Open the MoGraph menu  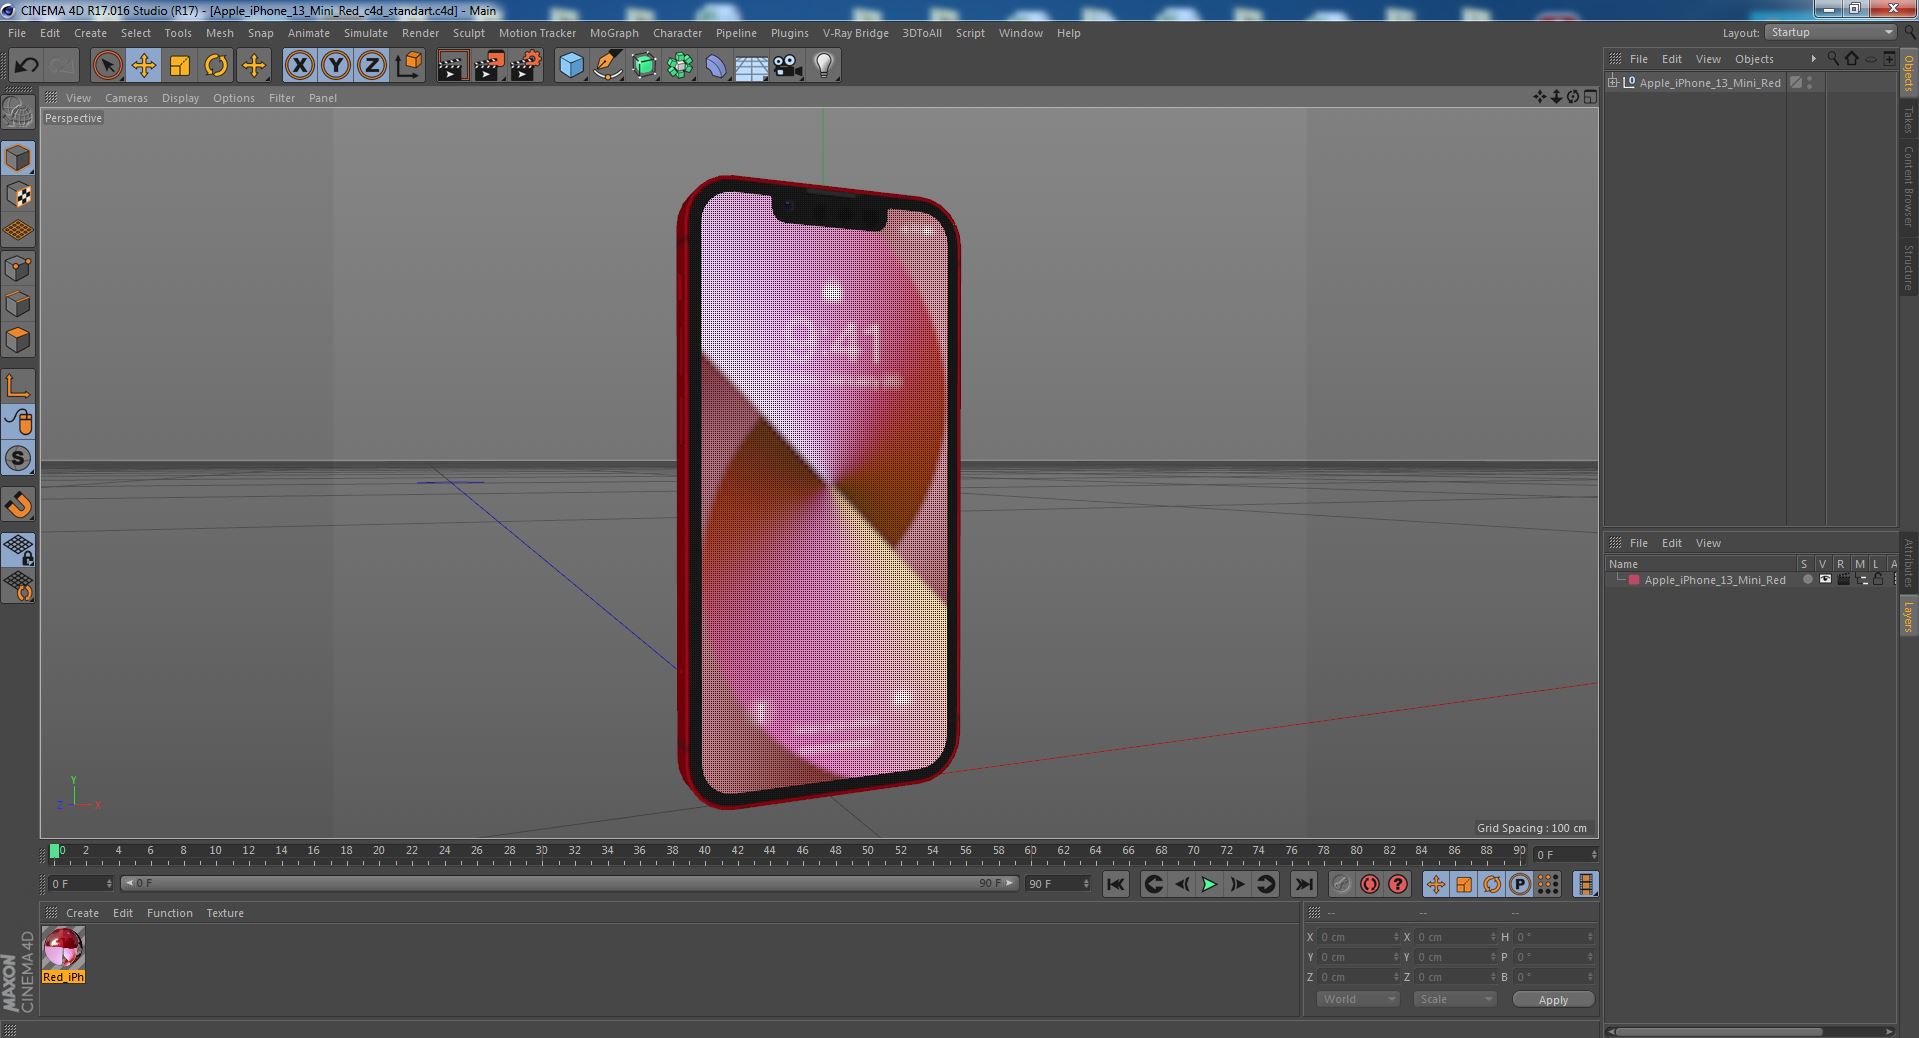click(613, 33)
